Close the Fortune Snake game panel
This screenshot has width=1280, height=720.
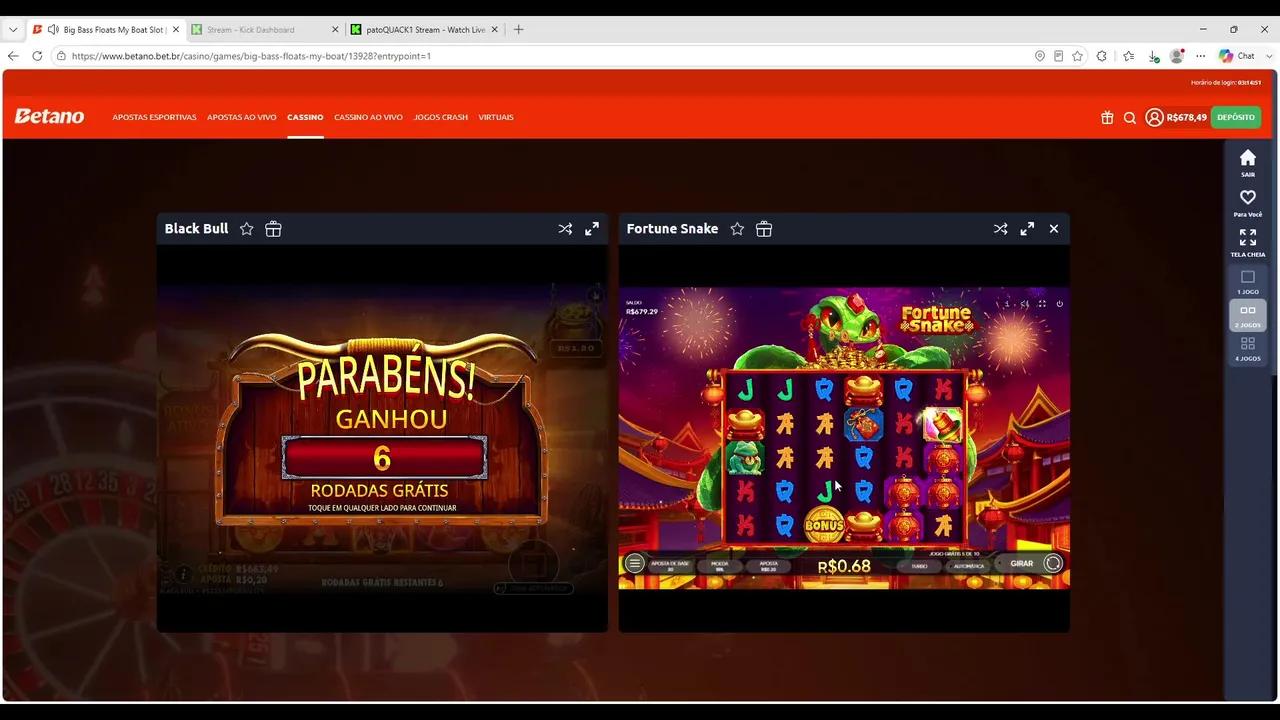1054,229
